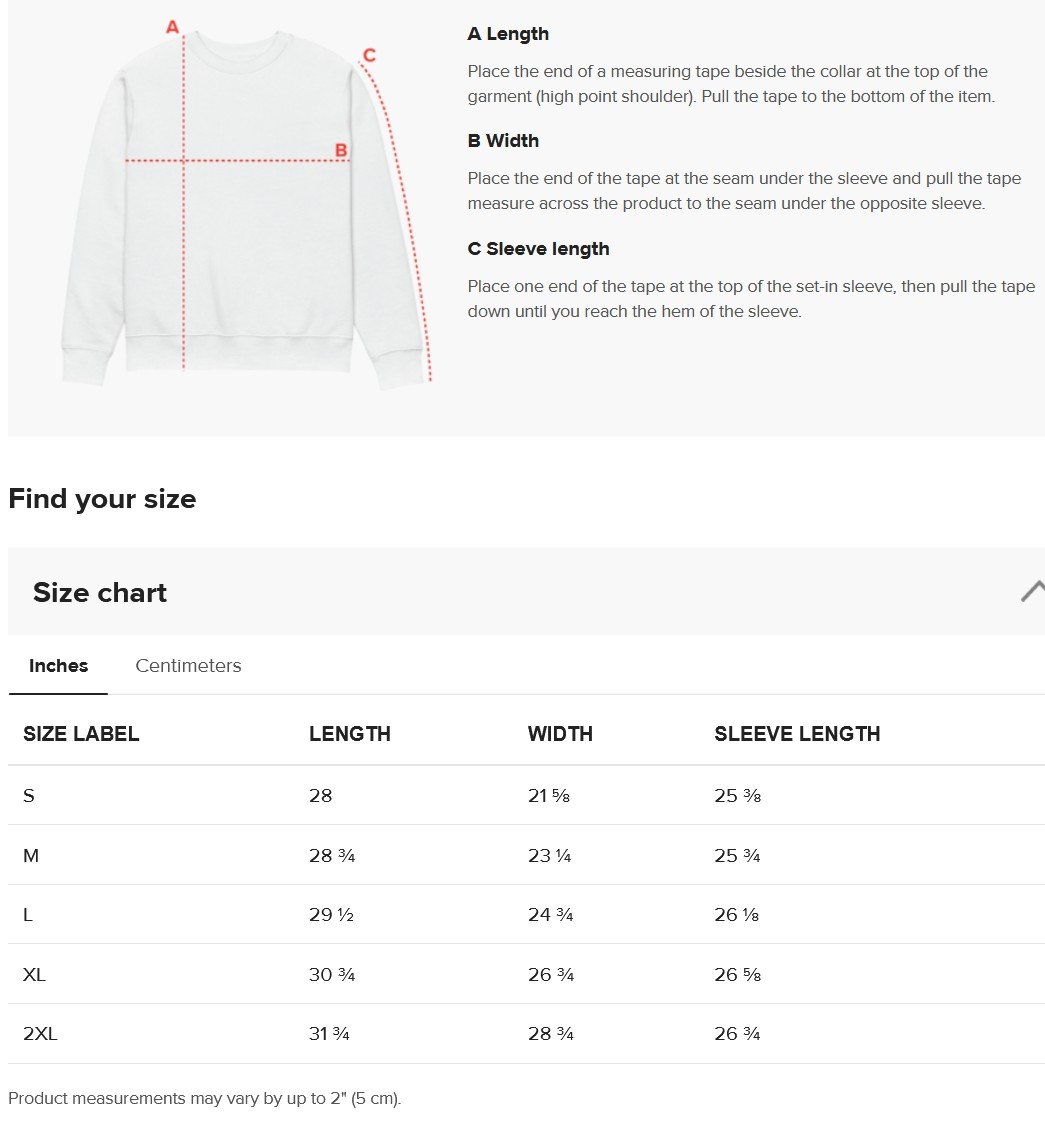Select the XL size row
Image resolution: width=1045 pixels, height=1132 pixels.
point(526,975)
